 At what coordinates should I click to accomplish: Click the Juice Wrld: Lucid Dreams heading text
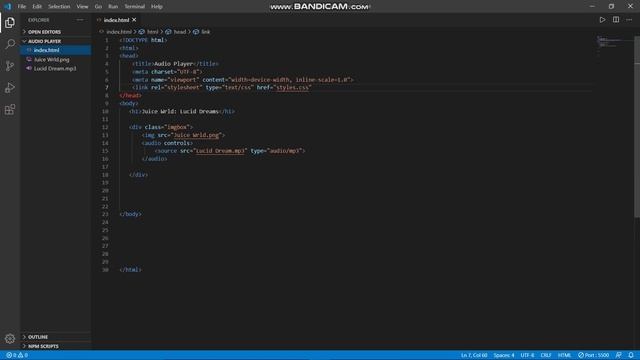click(x=180, y=111)
